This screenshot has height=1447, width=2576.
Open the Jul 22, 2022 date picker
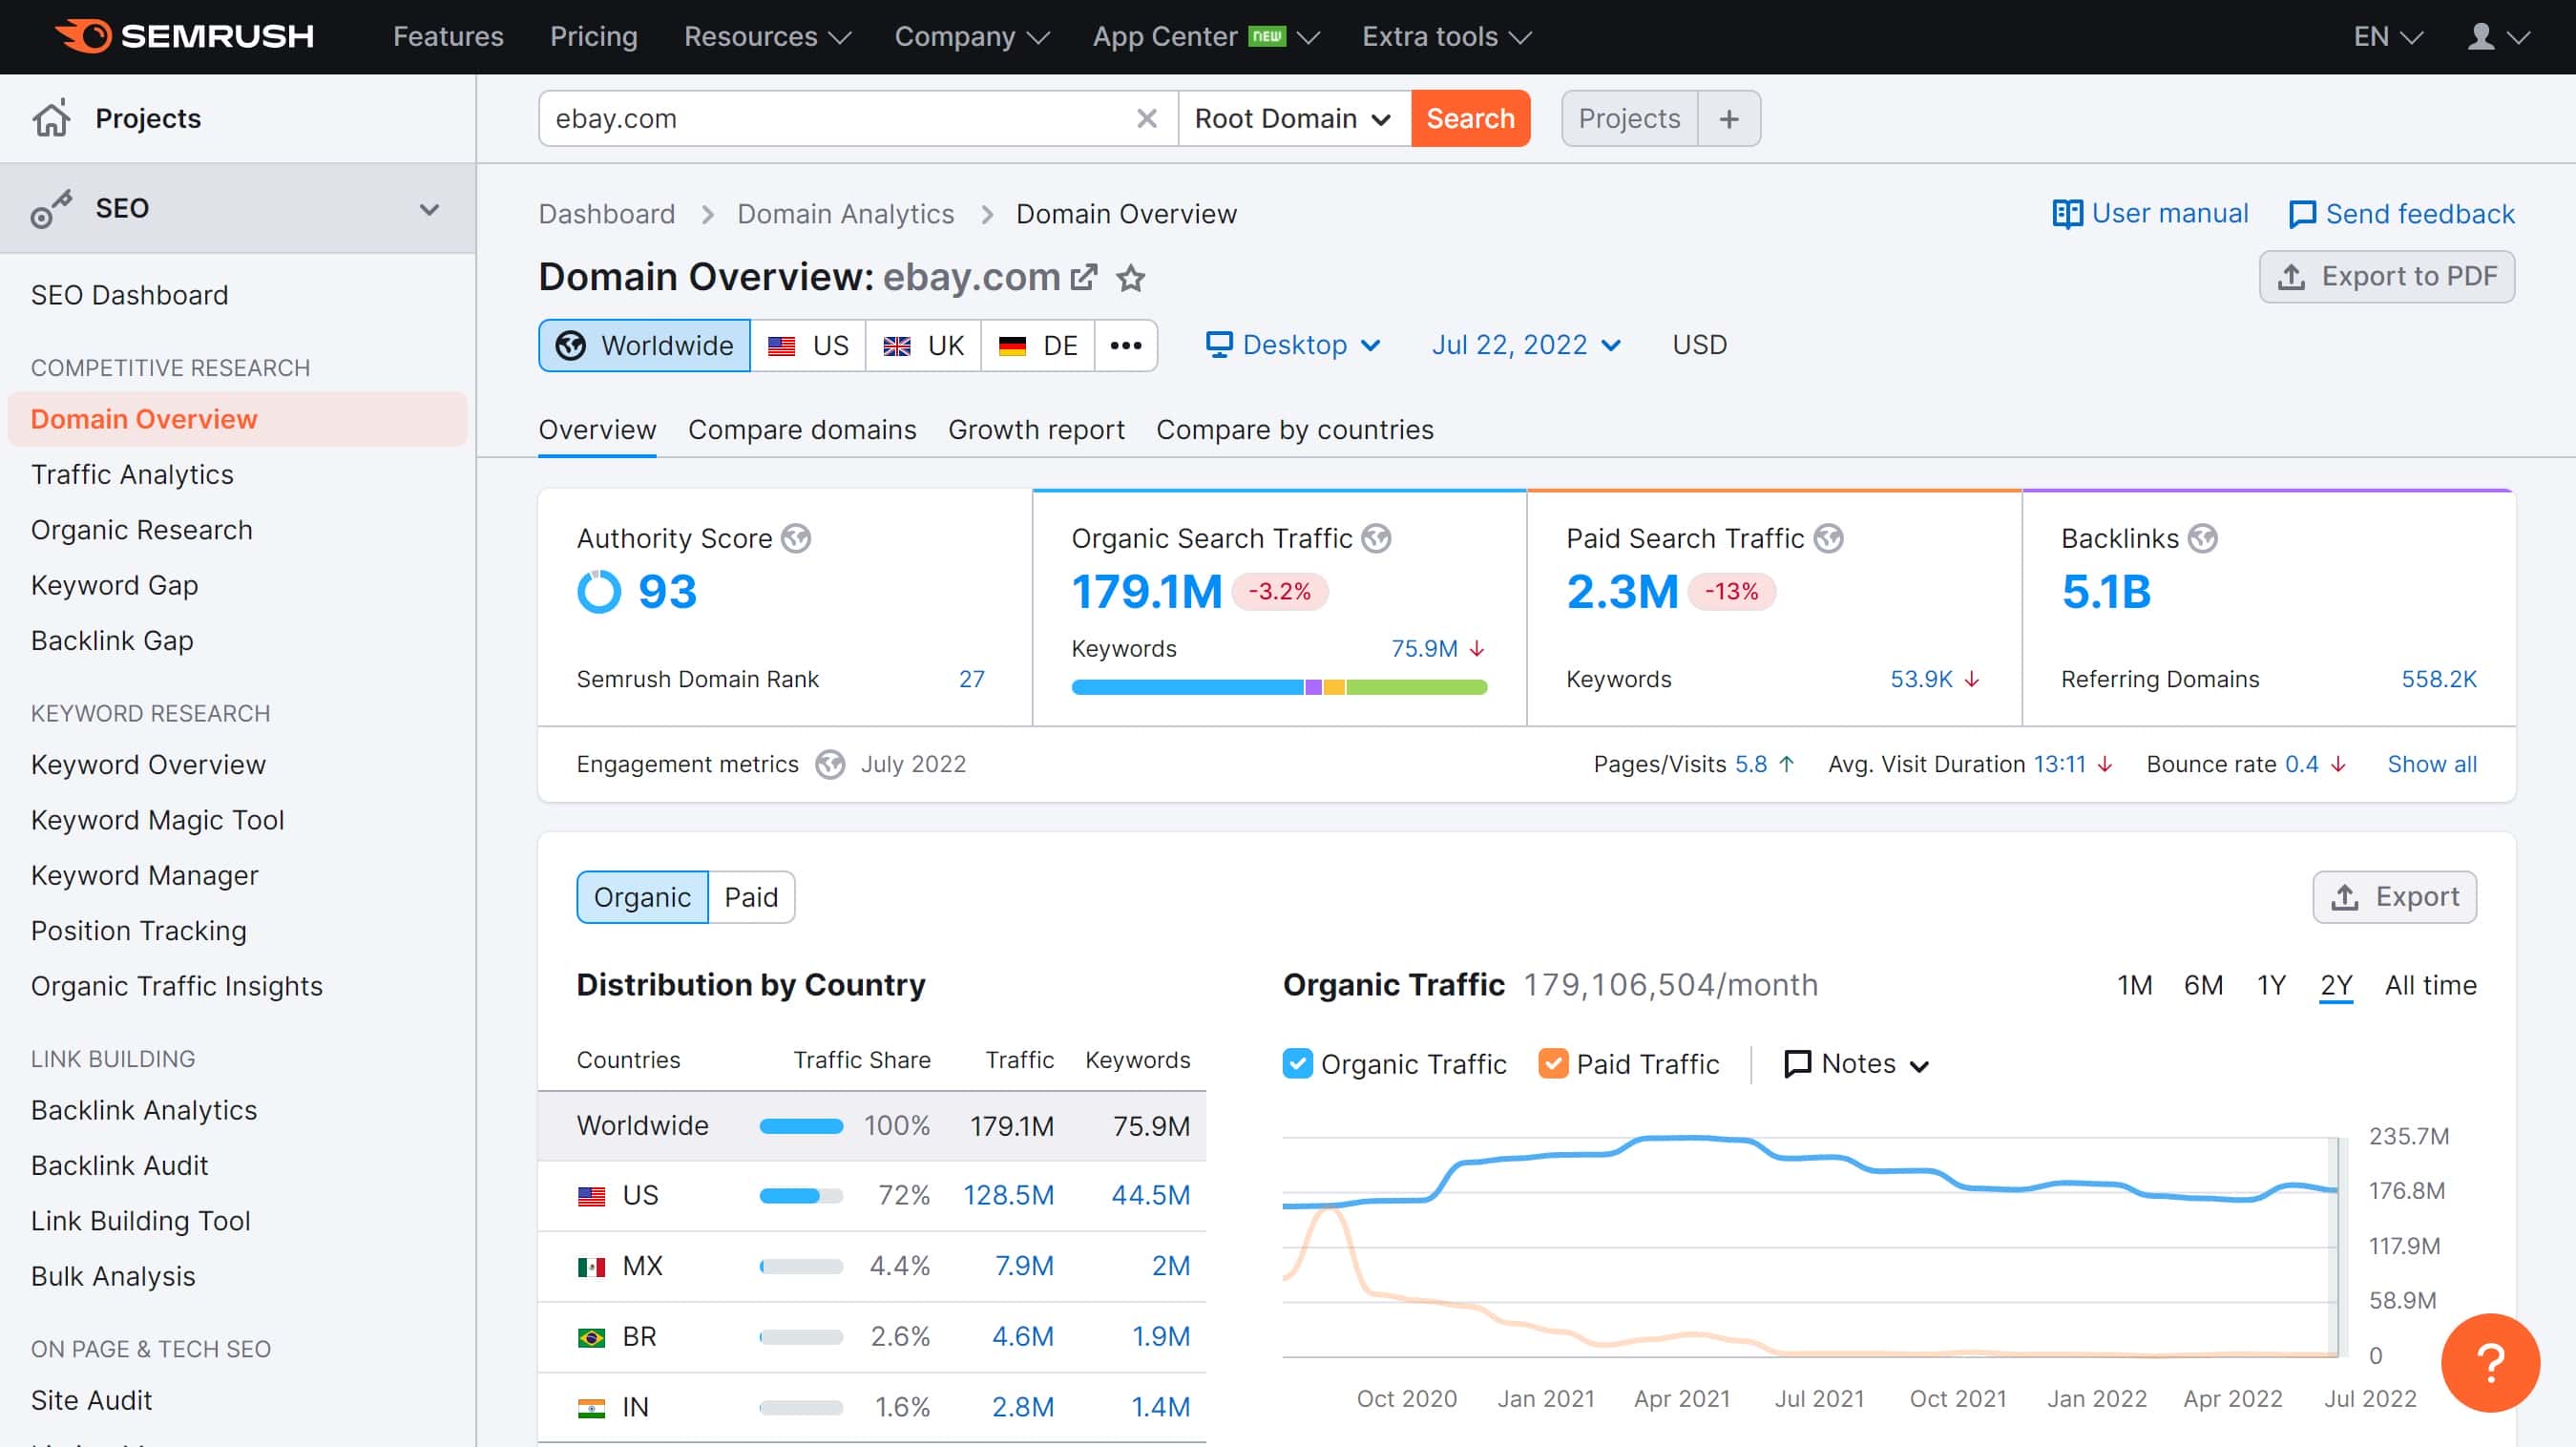[1526, 345]
